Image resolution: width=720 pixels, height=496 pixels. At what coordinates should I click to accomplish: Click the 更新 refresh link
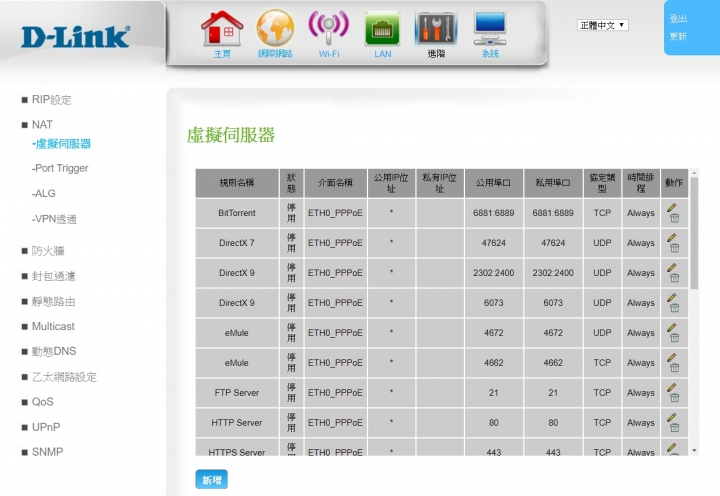678,36
